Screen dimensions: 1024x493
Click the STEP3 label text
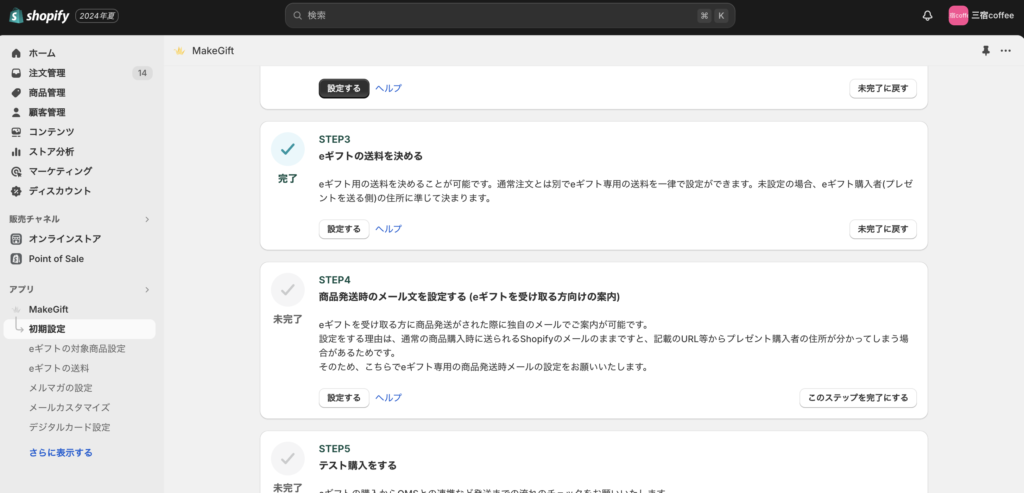tap(334, 139)
